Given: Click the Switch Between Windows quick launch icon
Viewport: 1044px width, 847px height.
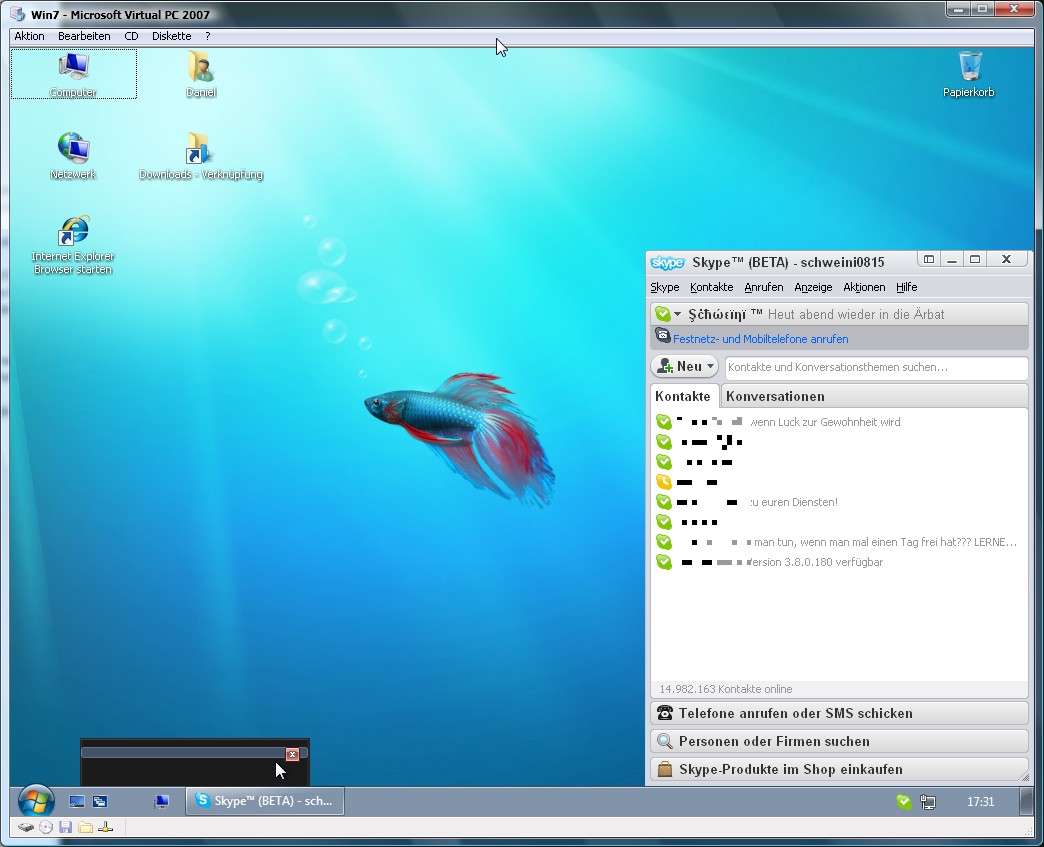Looking at the screenshot, I should [x=100, y=802].
